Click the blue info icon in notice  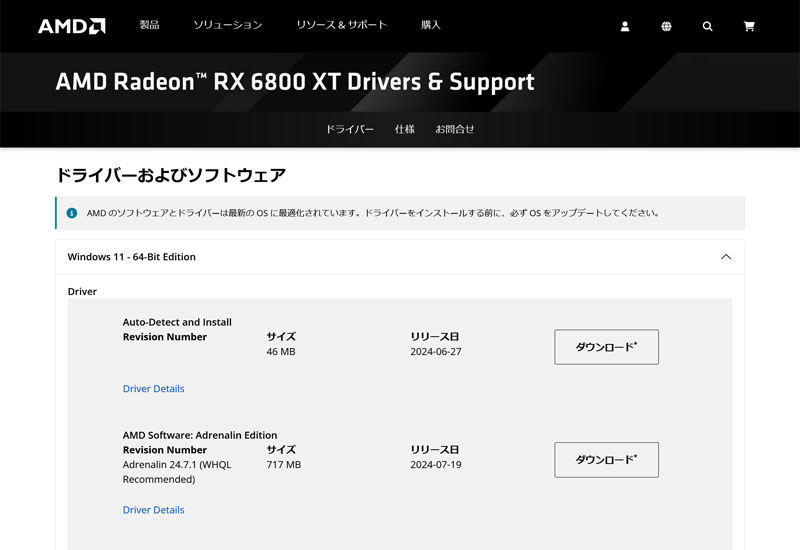click(72, 213)
